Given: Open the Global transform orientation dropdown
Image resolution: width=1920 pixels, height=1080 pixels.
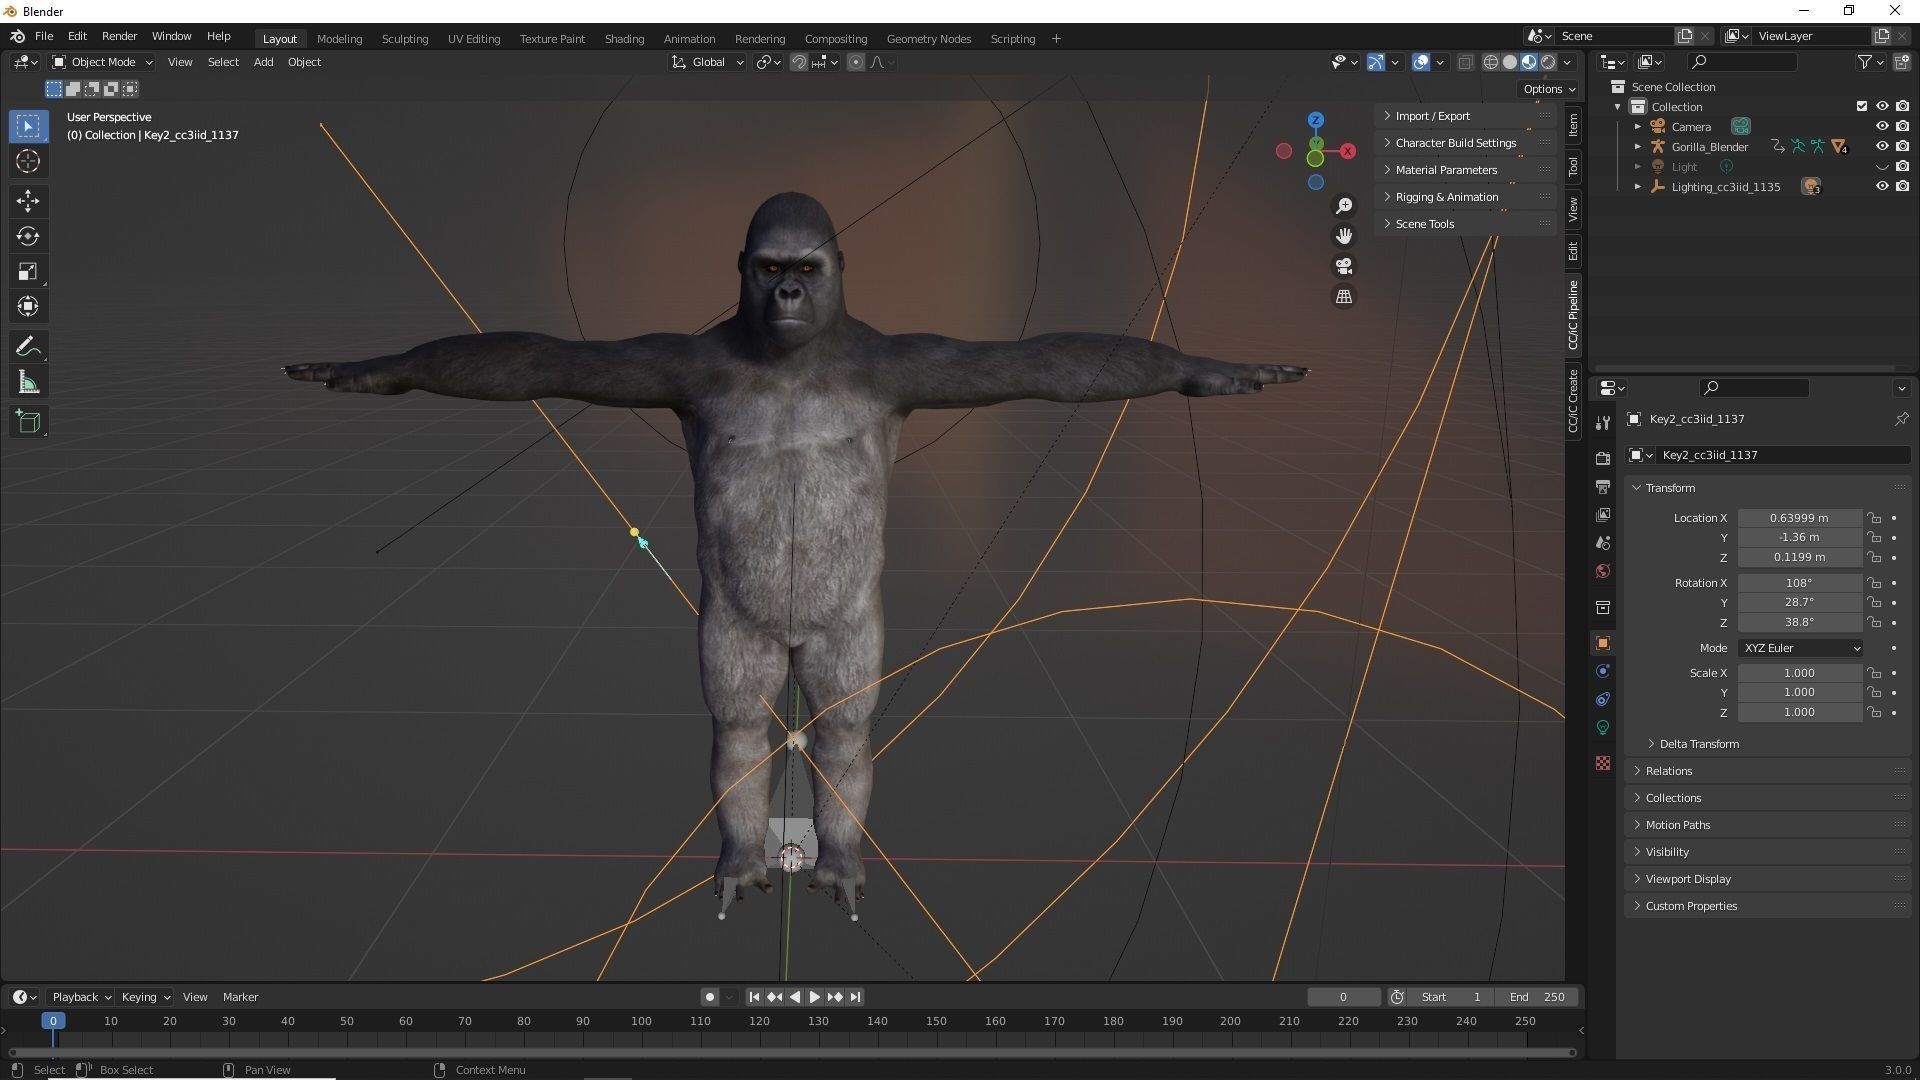Looking at the screenshot, I should coord(708,62).
